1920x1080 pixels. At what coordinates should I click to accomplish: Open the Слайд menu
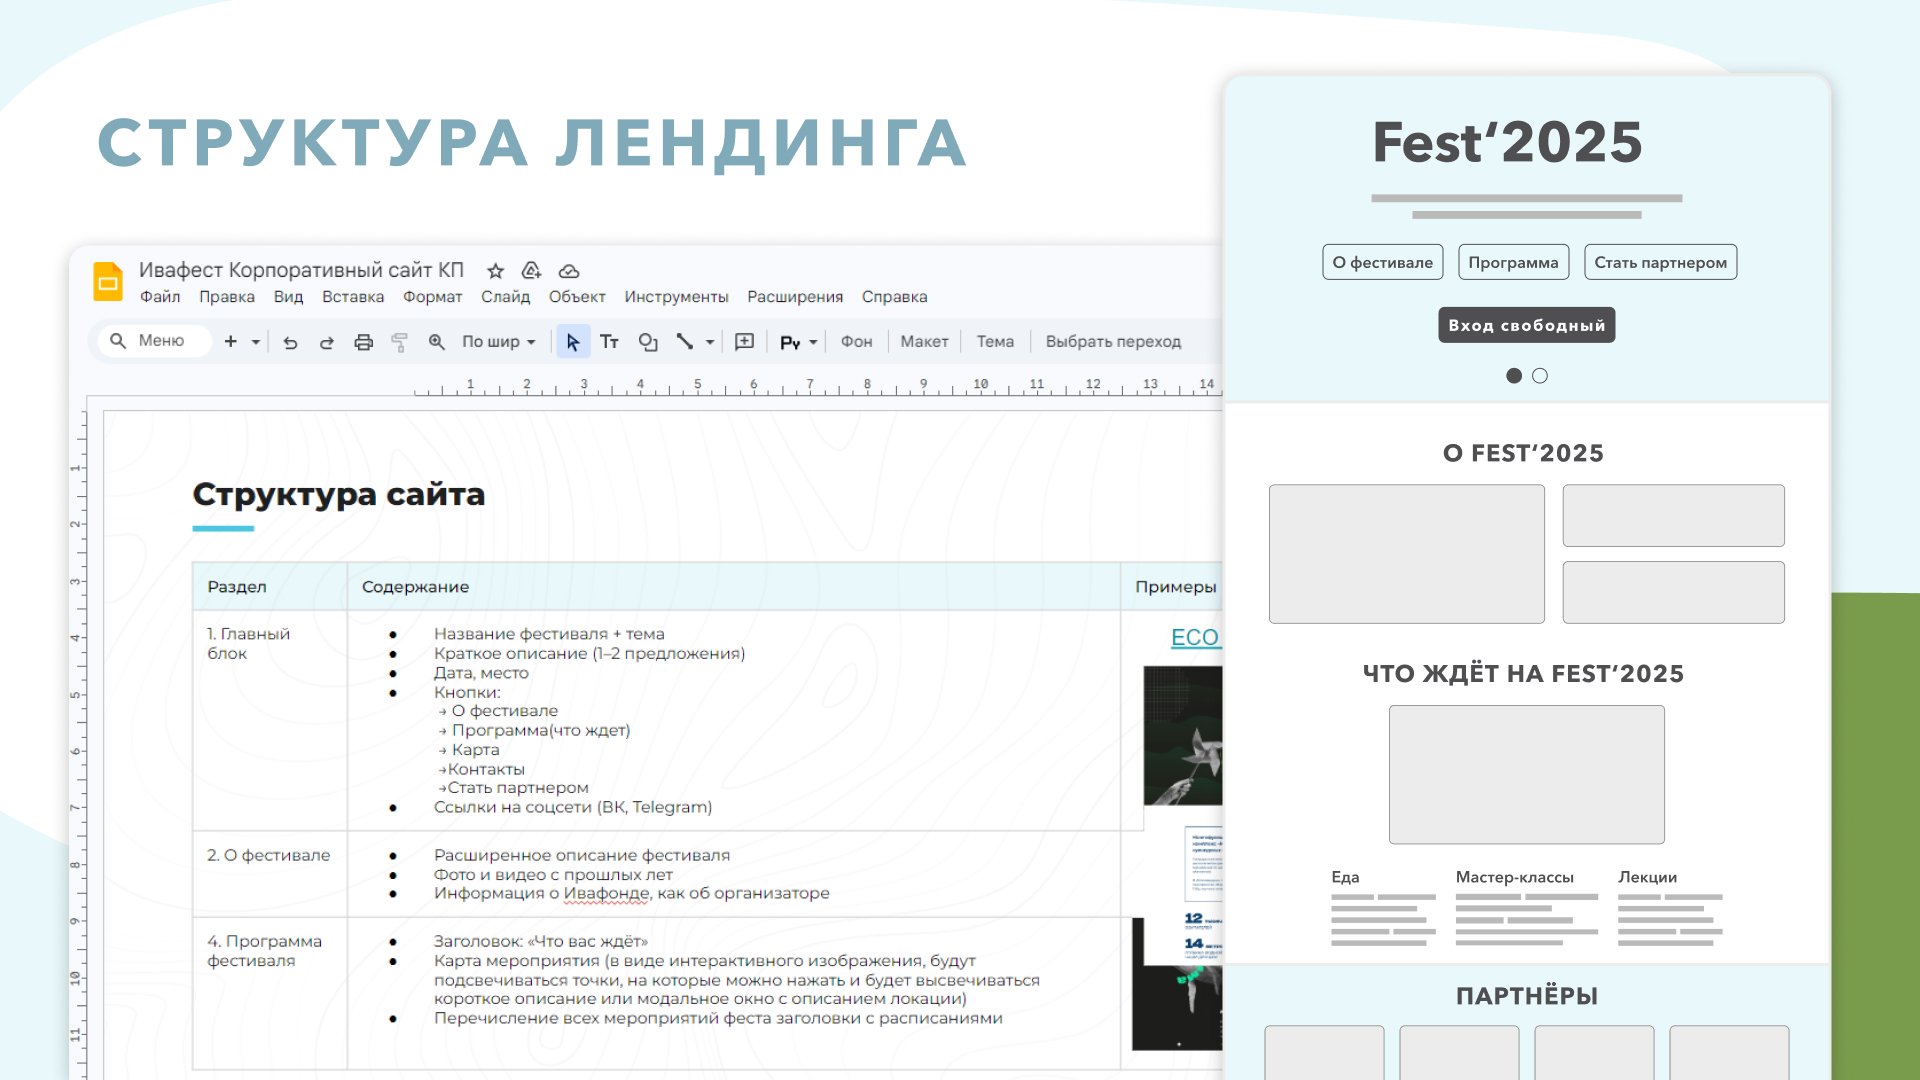(505, 297)
